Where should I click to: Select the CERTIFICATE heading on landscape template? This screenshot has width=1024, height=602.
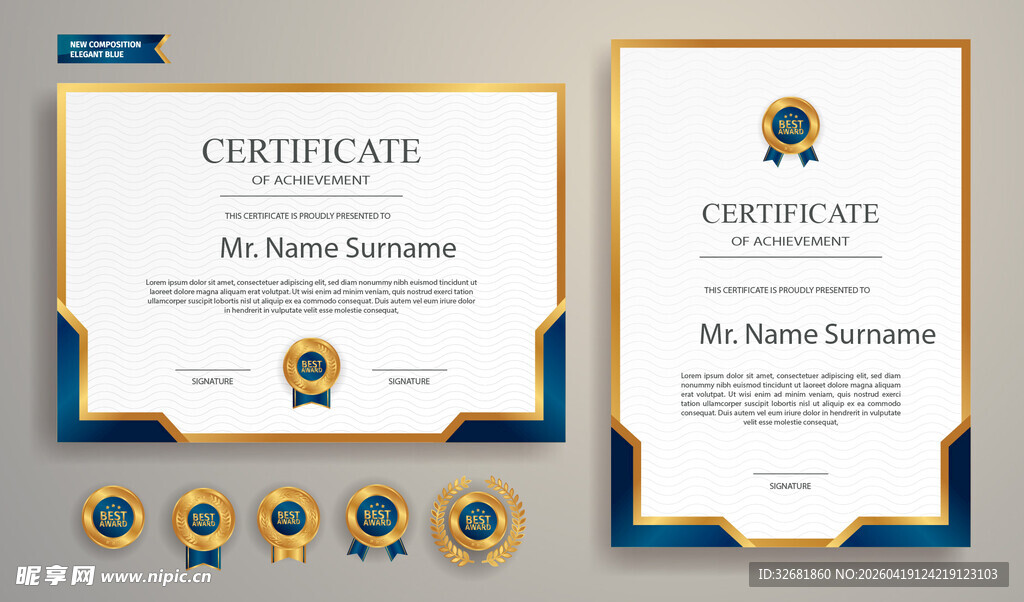pos(311,151)
